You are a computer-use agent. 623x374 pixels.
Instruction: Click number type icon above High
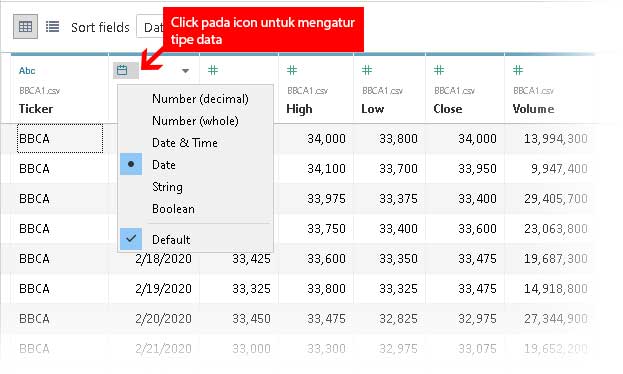coord(292,70)
